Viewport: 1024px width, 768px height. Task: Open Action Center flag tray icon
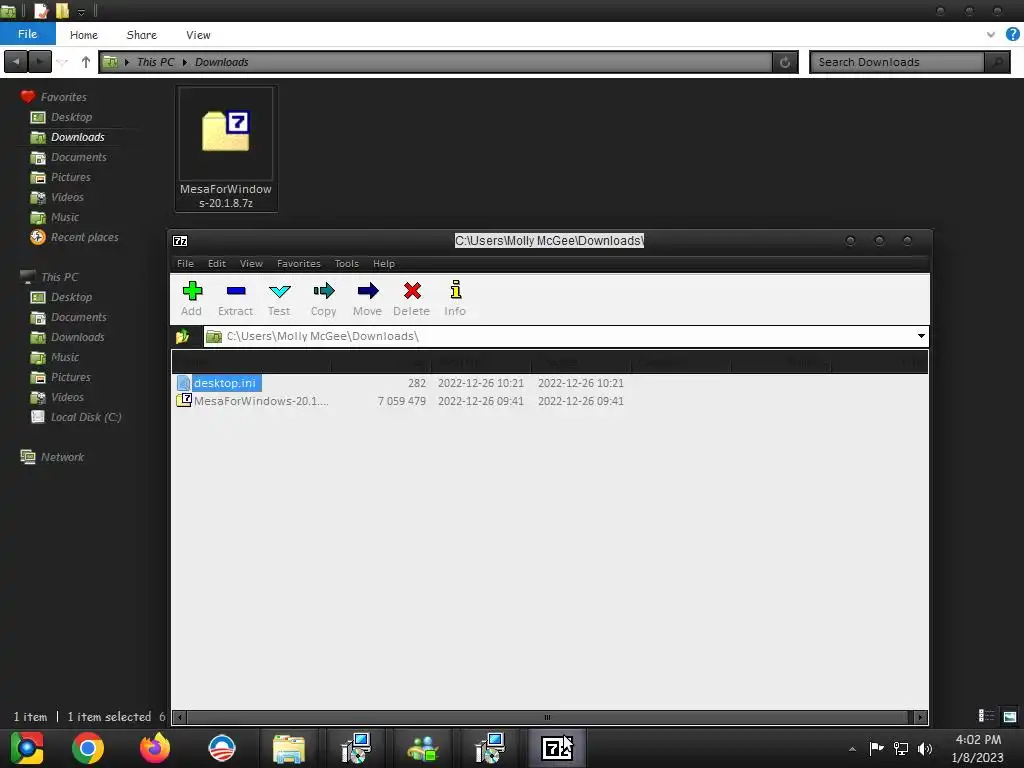coord(876,748)
